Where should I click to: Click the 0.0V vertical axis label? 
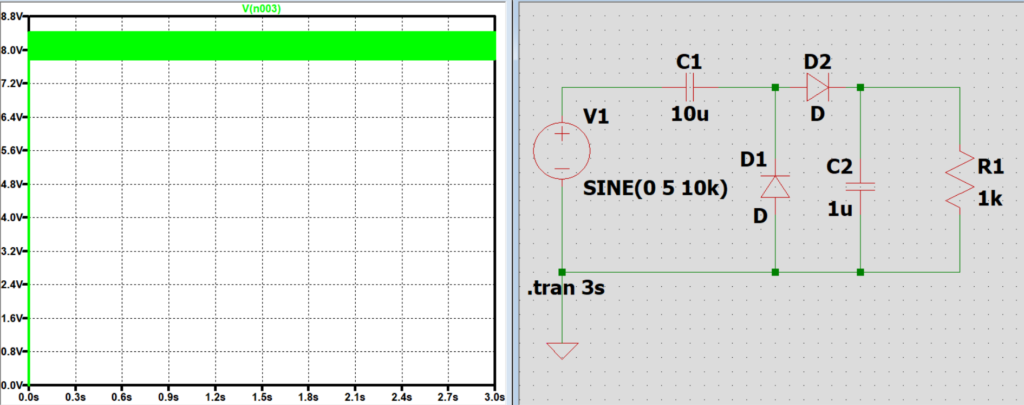pos(12,385)
